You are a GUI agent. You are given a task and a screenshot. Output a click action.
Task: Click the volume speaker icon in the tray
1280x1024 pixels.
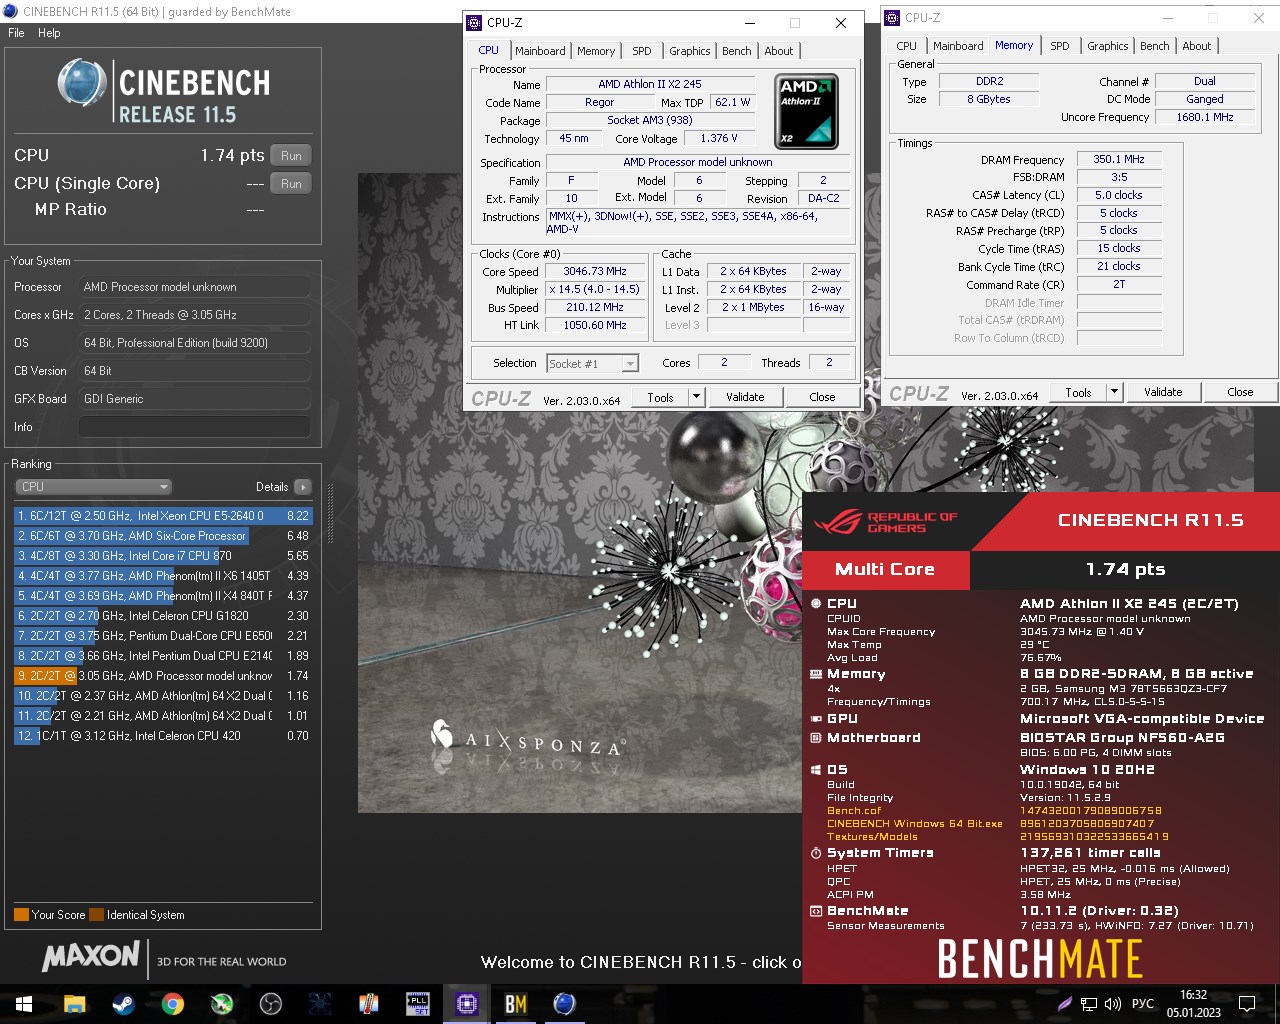pyautogui.click(x=1112, y=1004)
